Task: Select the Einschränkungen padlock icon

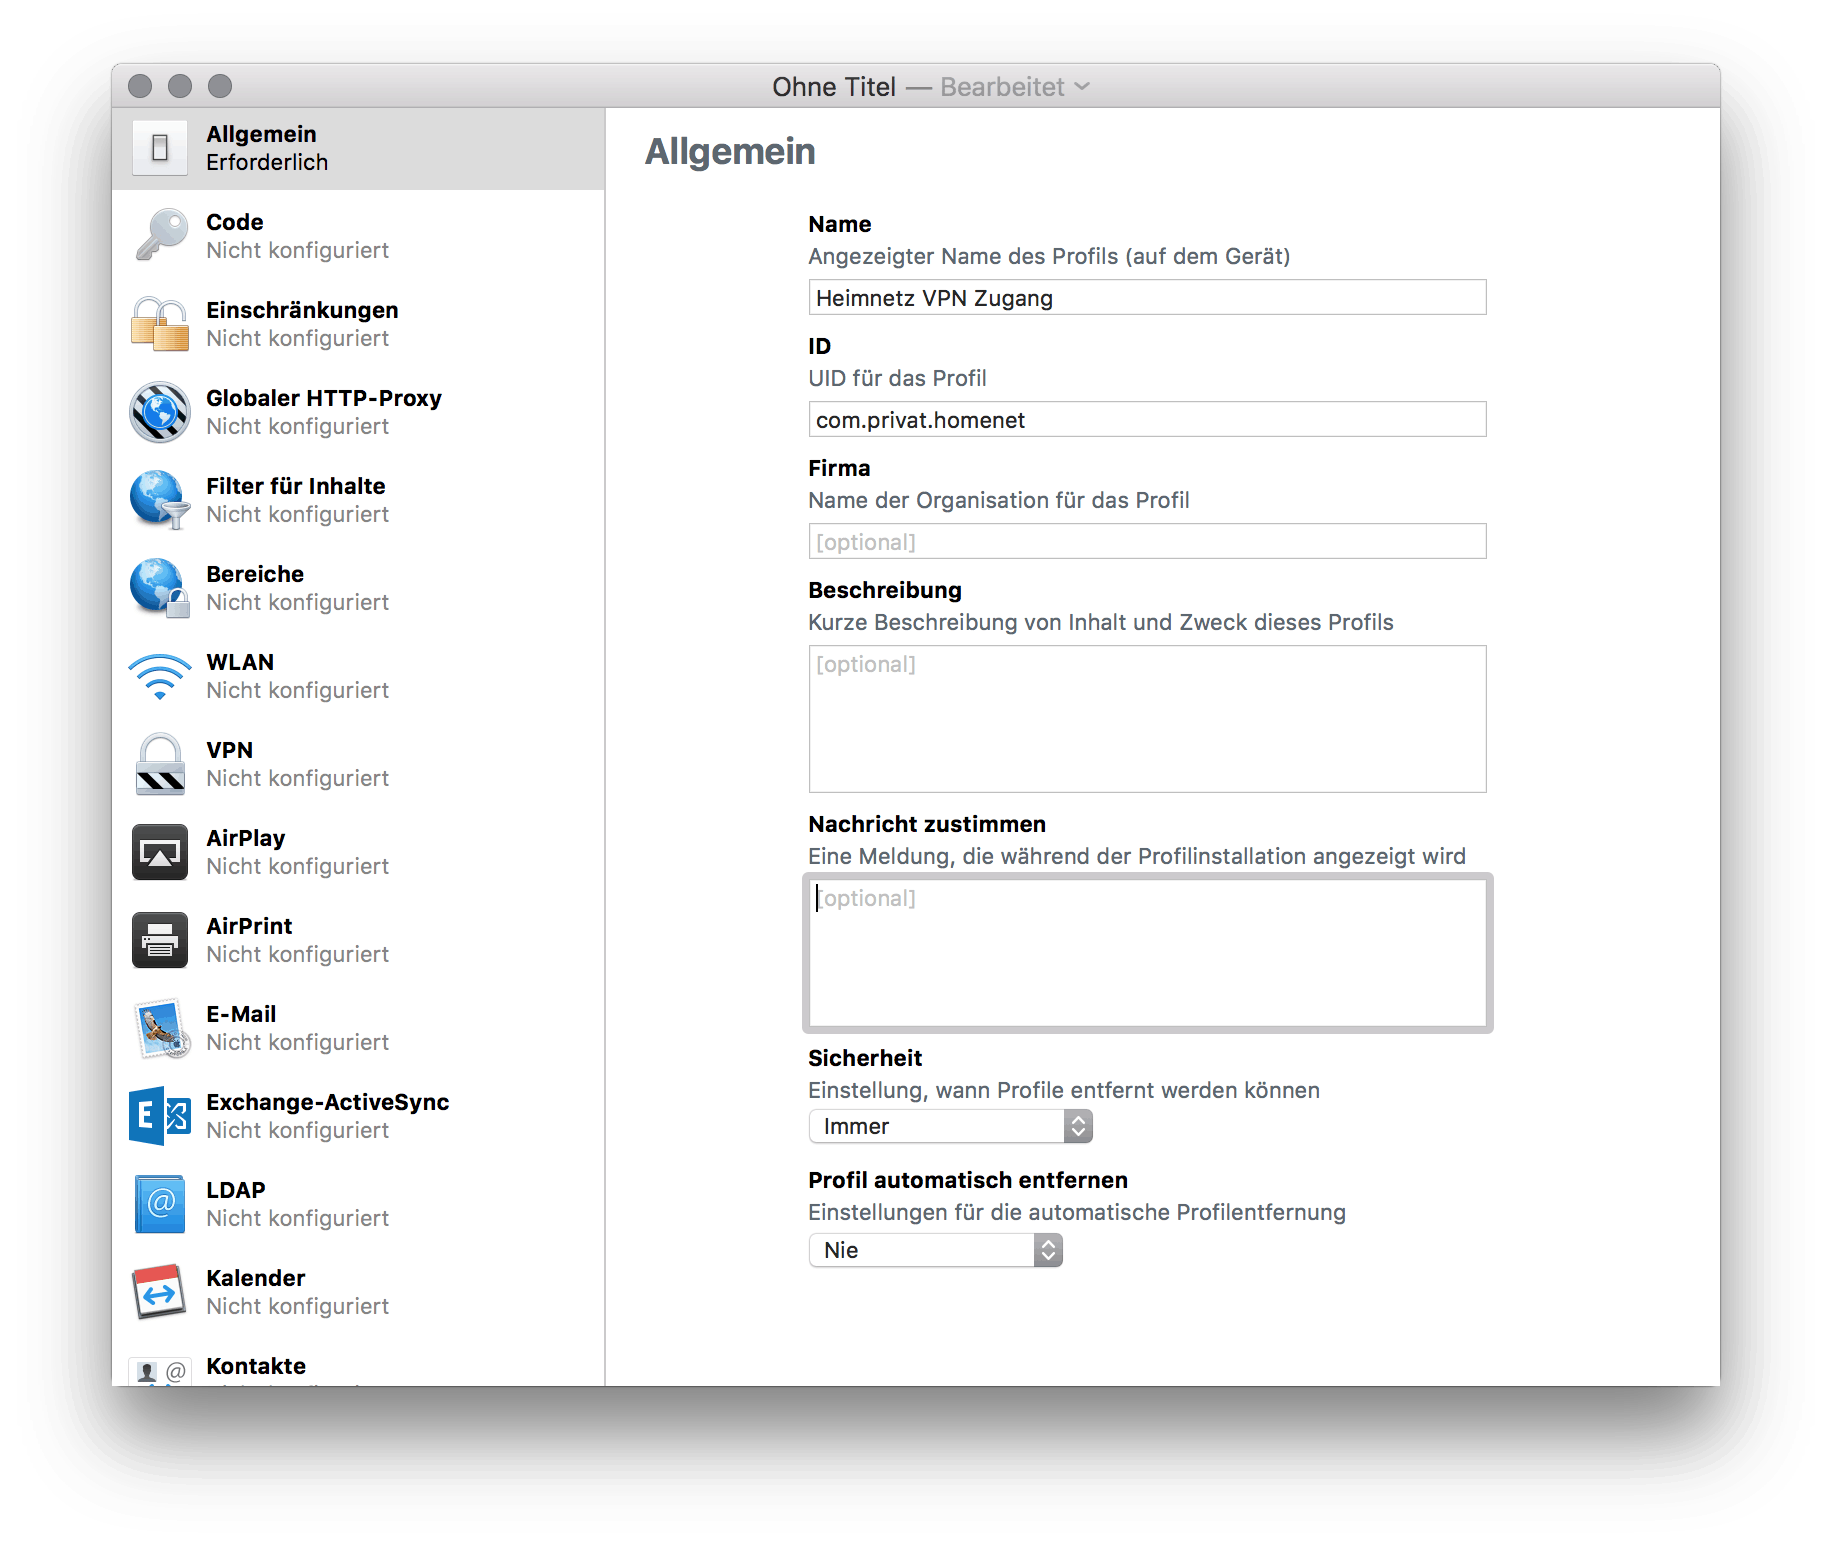Action: click(x=160, y=324)
